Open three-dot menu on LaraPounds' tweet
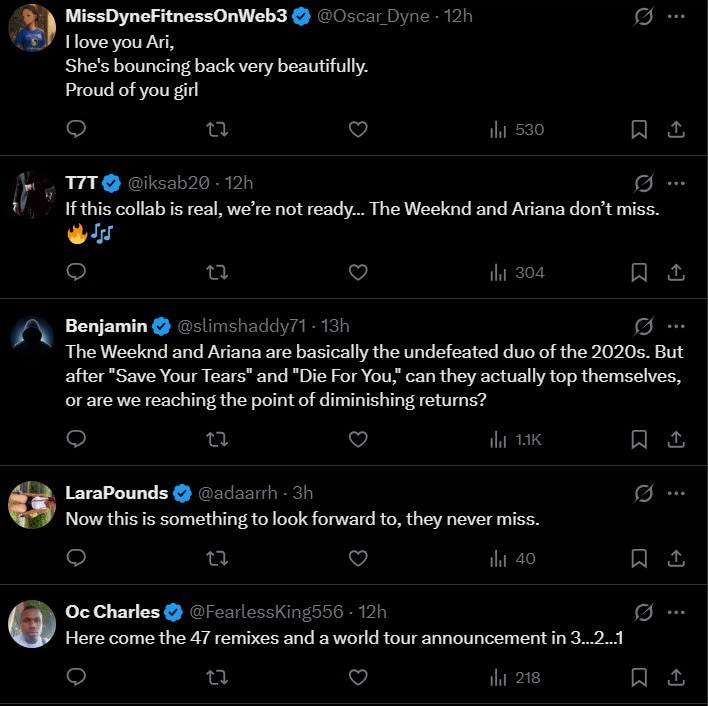The image size is (708, 706). pos(676,492)
